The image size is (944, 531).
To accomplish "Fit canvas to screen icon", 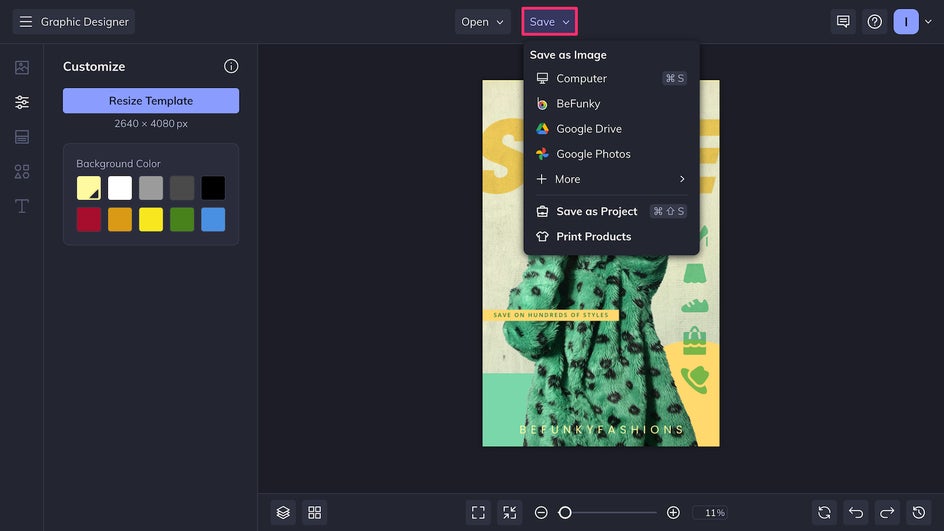I will [478, 512].
